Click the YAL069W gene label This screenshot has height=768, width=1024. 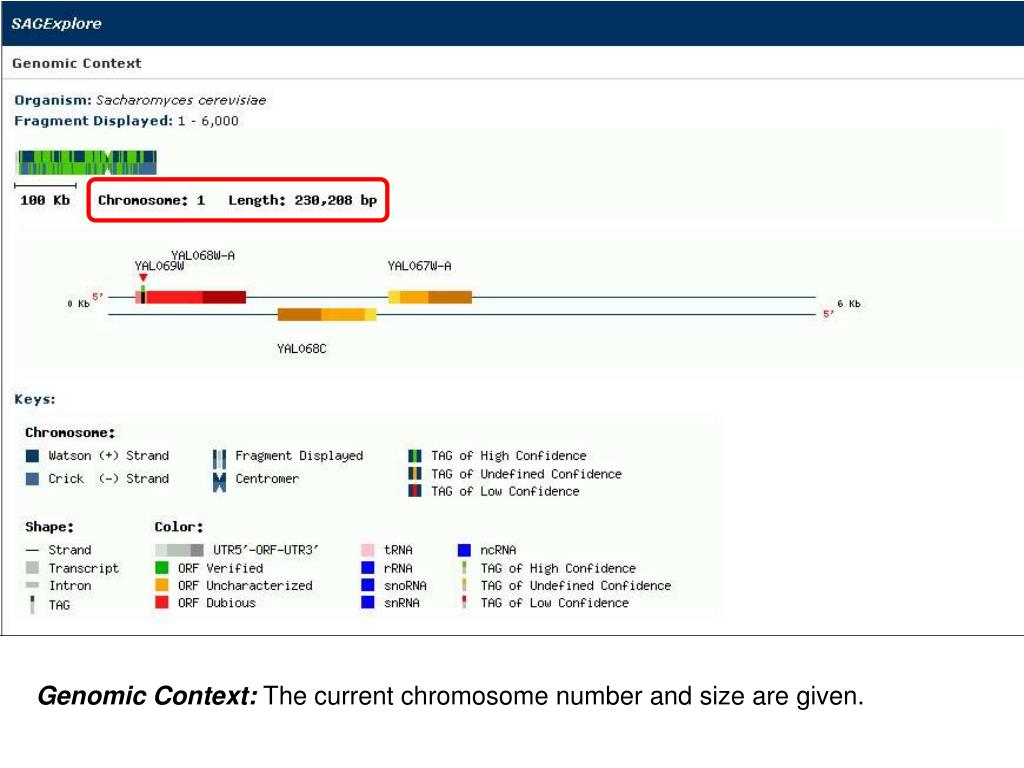159,266
